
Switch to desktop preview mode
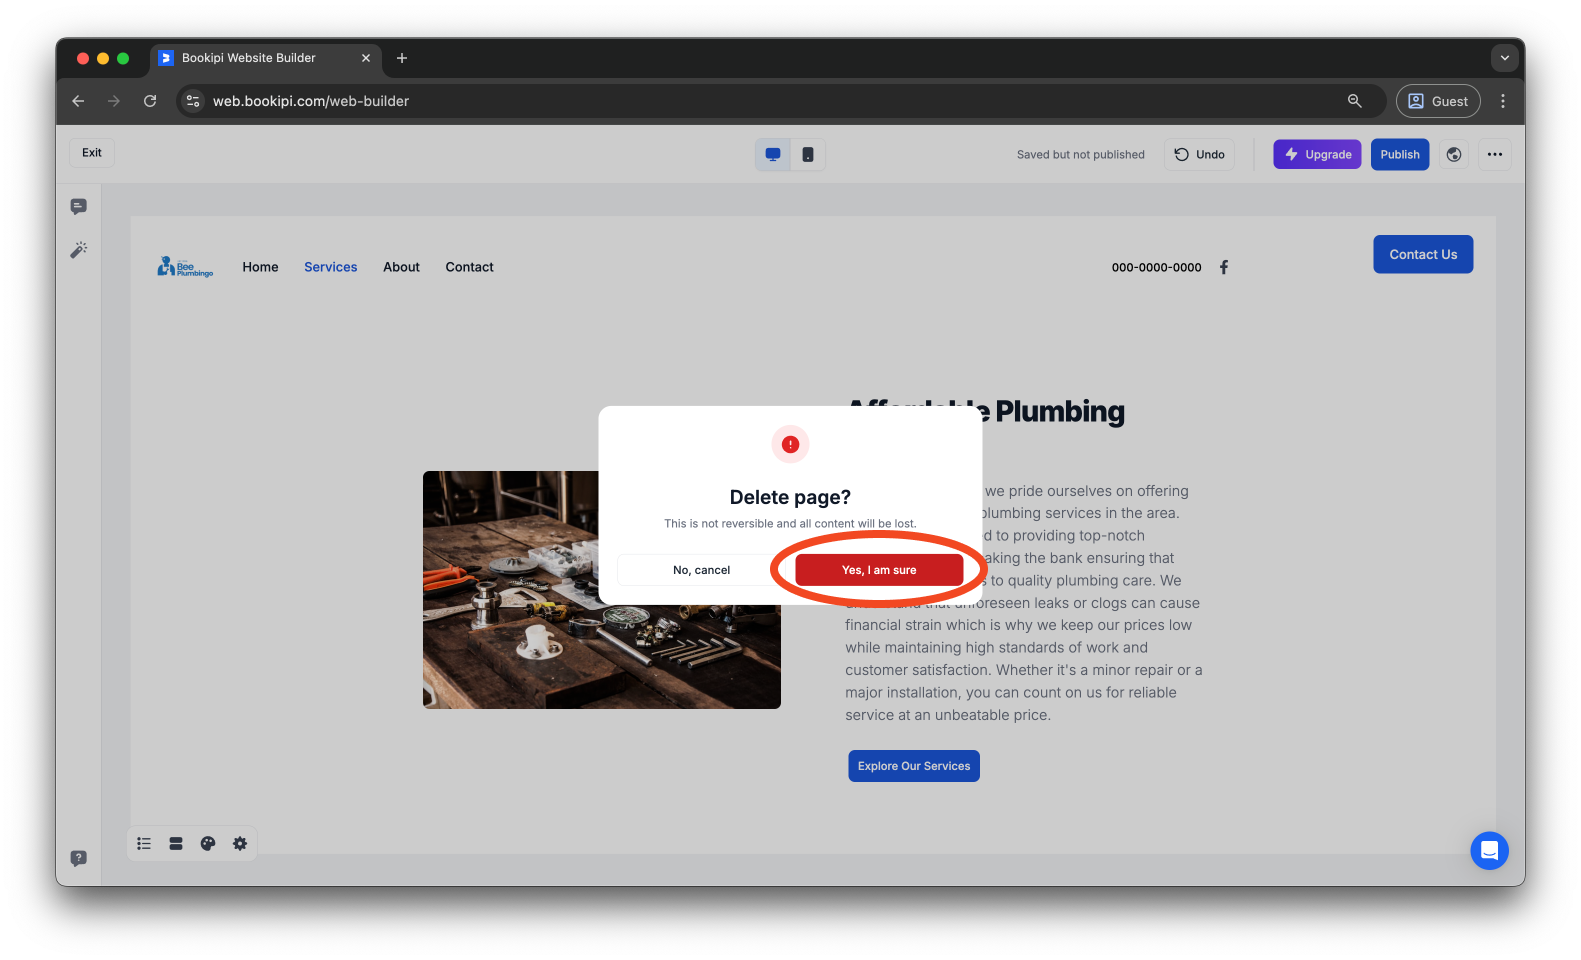tap(773, 155)
